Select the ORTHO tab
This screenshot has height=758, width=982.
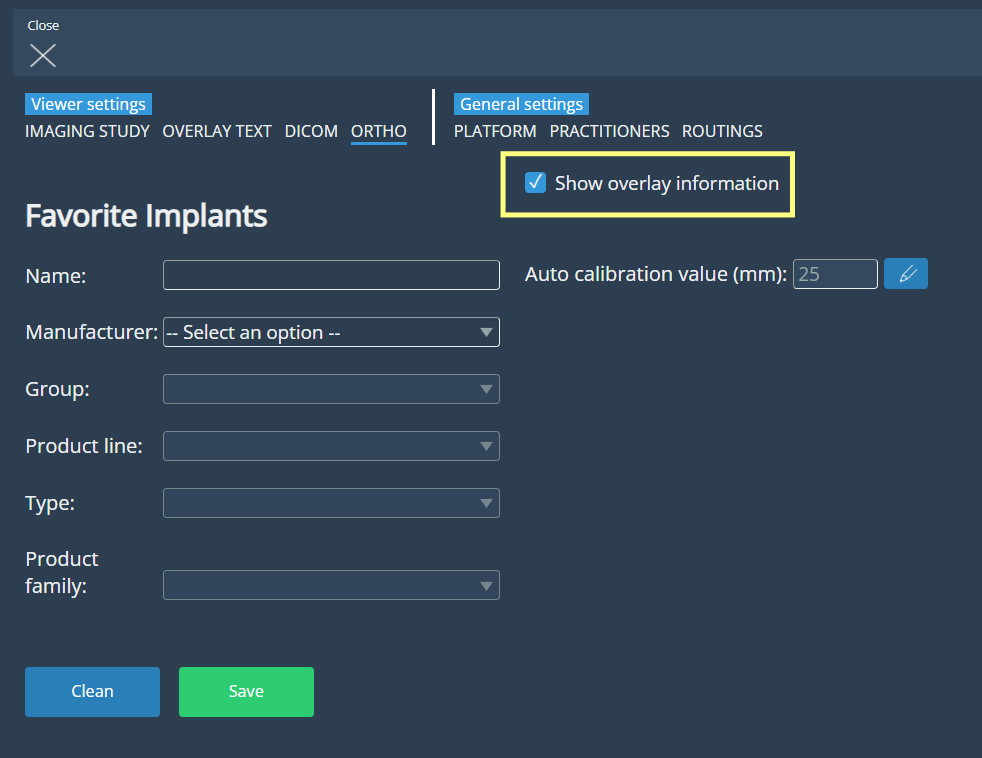[x=379, y=131]
